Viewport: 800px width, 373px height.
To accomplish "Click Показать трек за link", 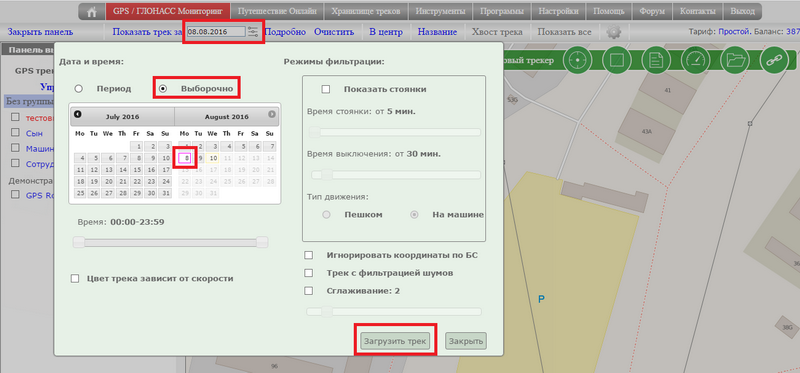I will click(x=147, y=32).
